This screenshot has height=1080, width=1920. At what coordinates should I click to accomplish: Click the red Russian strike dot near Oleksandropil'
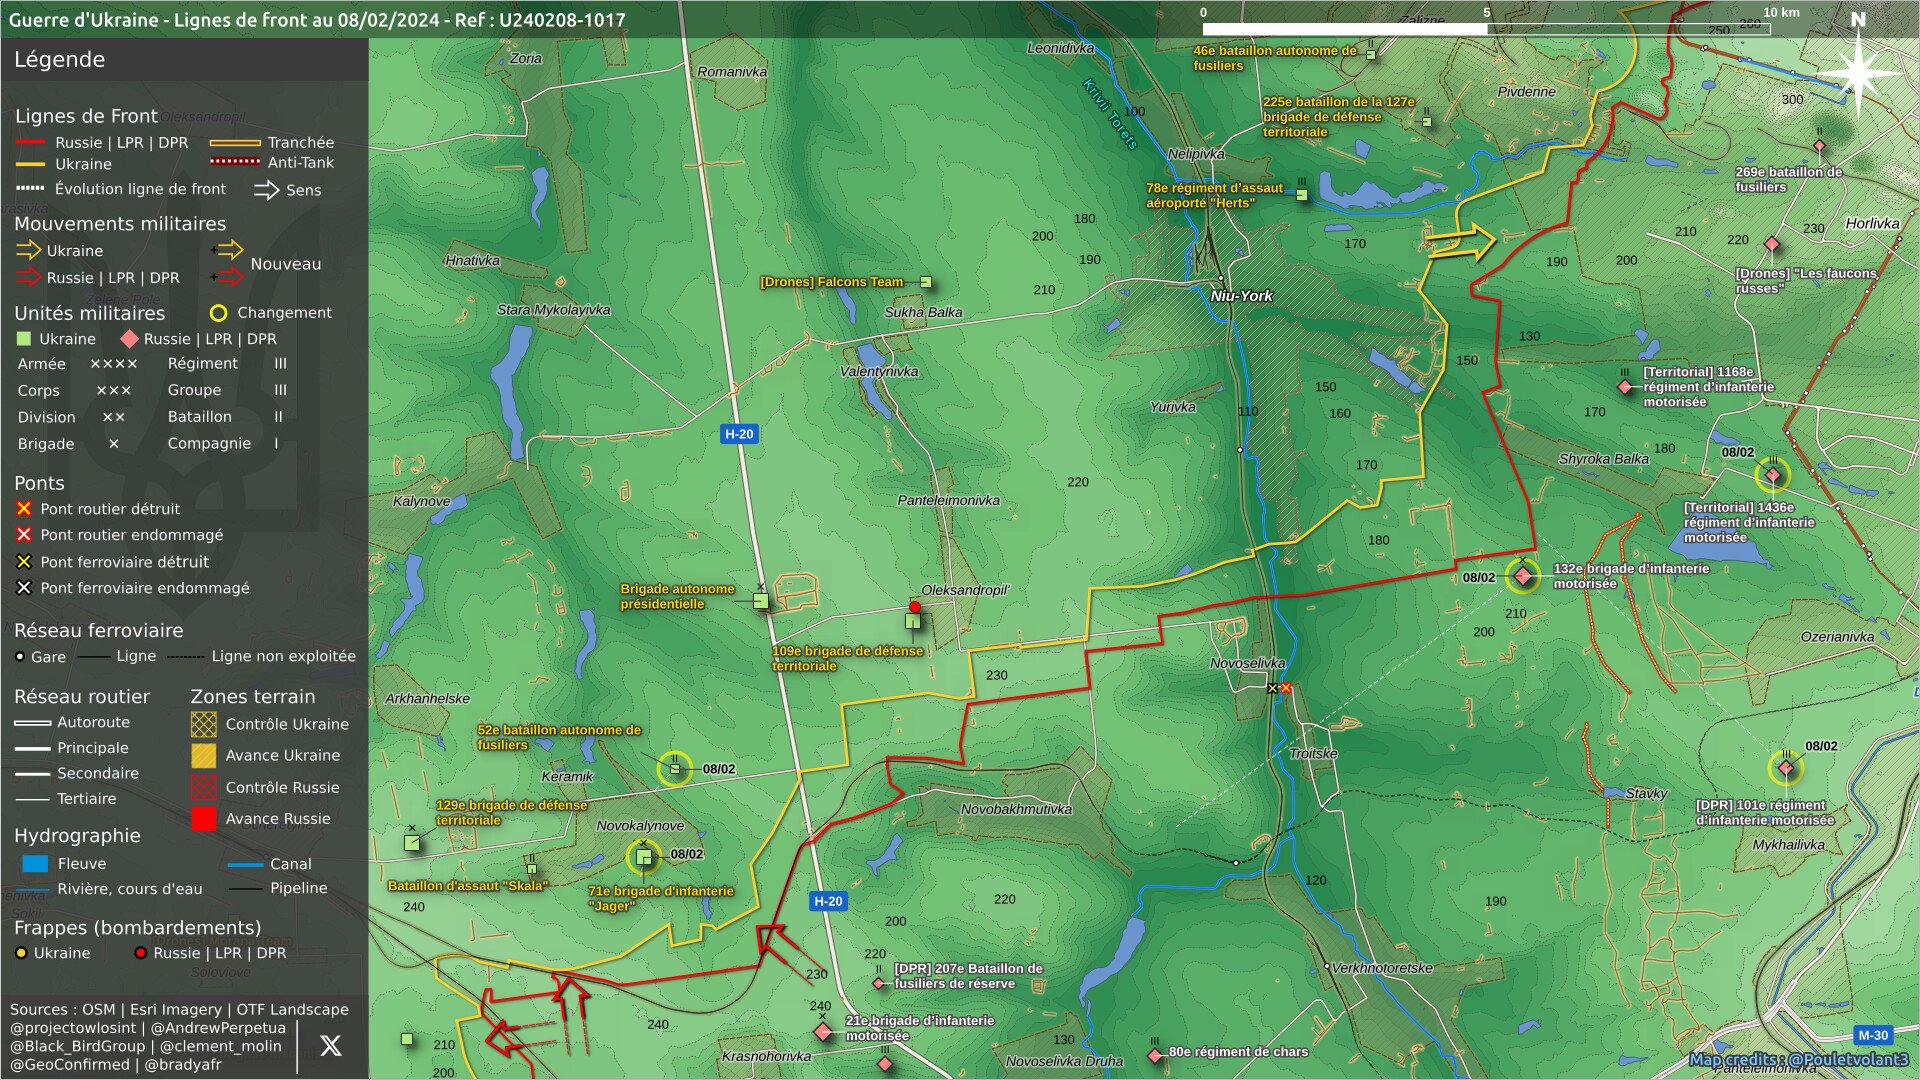915,607
